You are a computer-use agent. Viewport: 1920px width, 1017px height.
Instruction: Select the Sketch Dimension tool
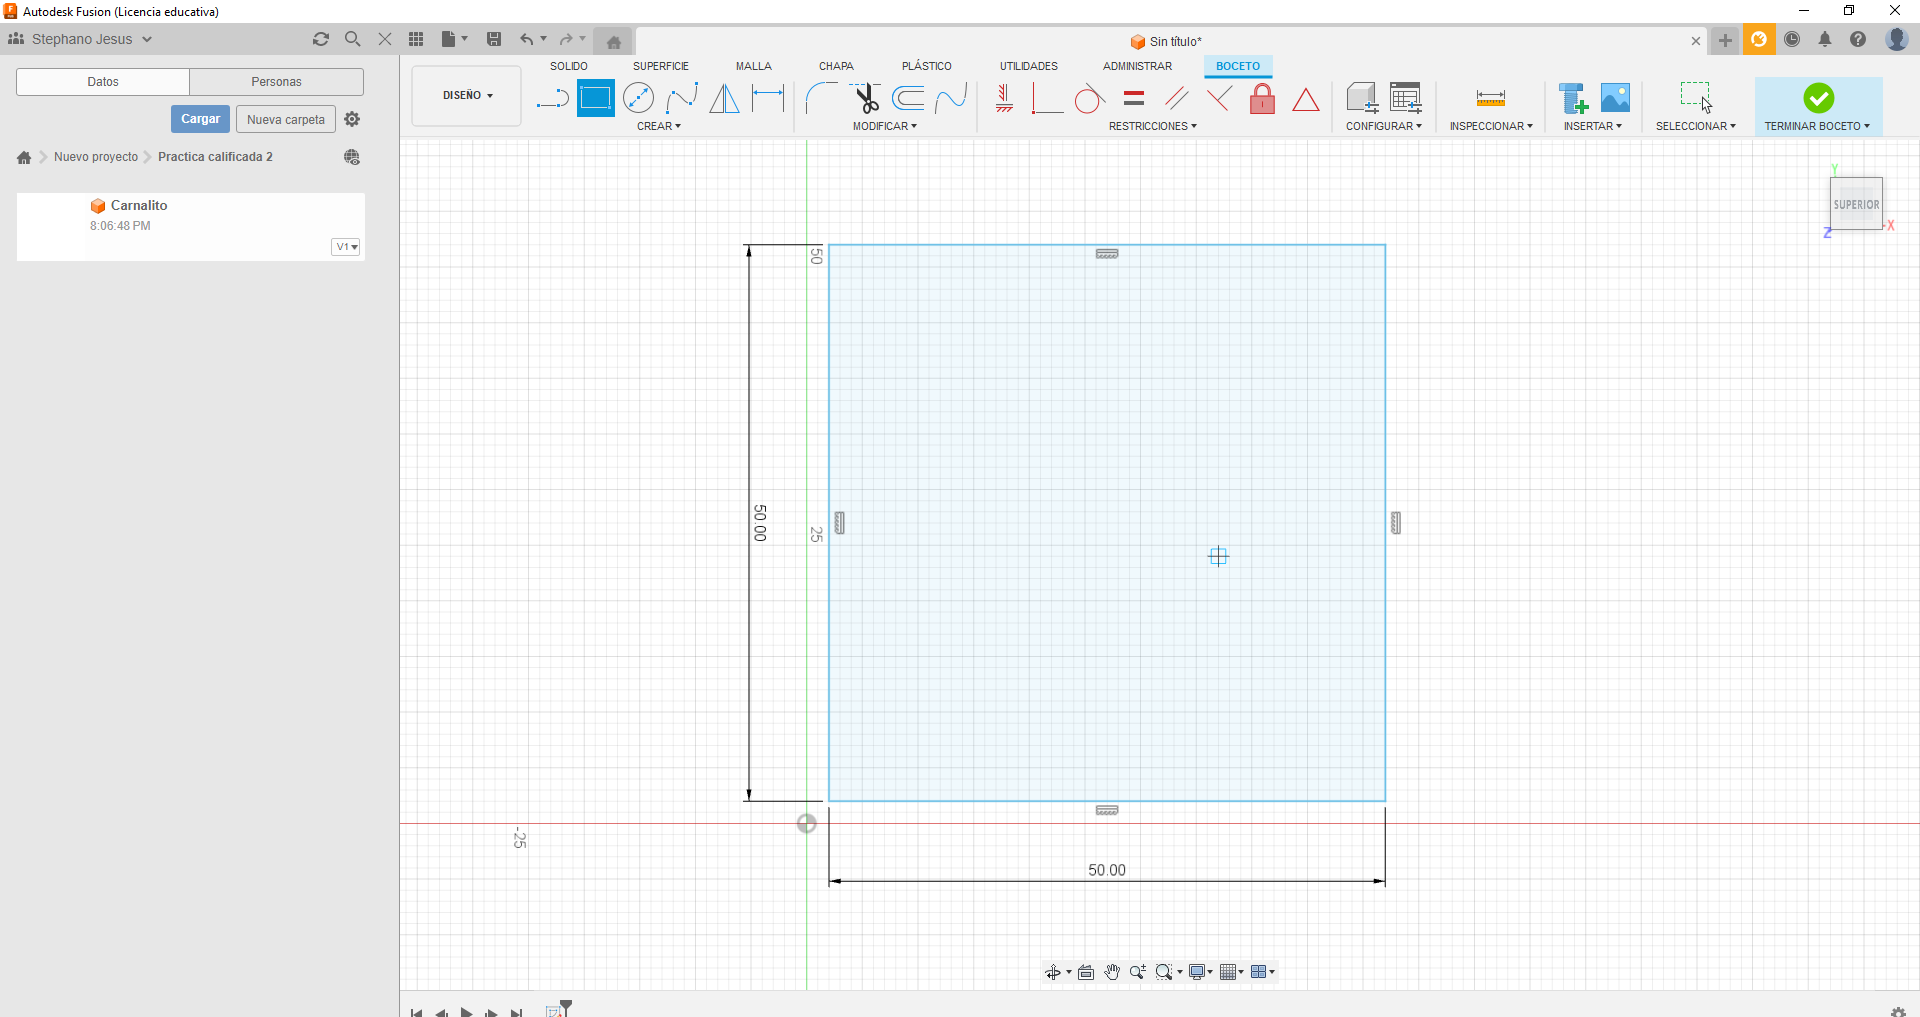click(768, 98)
